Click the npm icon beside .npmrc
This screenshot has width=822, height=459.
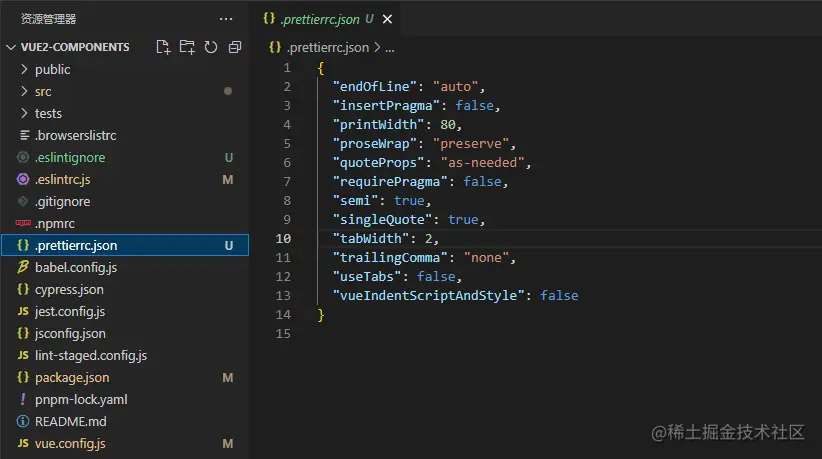23,223
